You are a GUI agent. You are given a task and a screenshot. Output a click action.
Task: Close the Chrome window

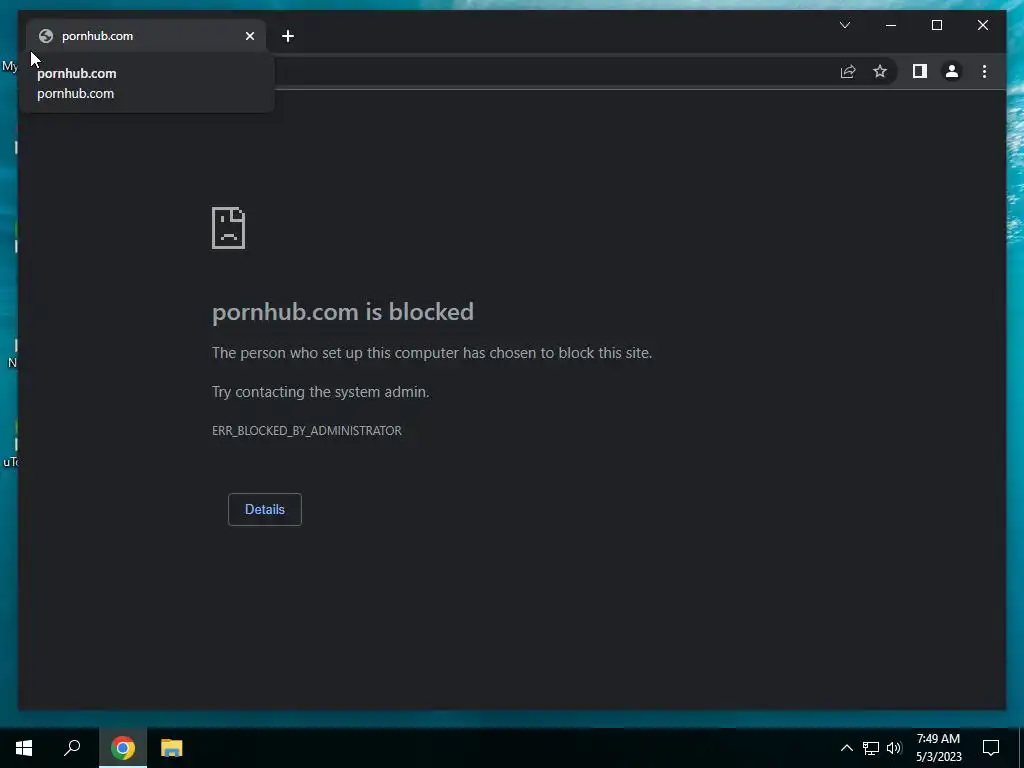[x=983, y=25]
